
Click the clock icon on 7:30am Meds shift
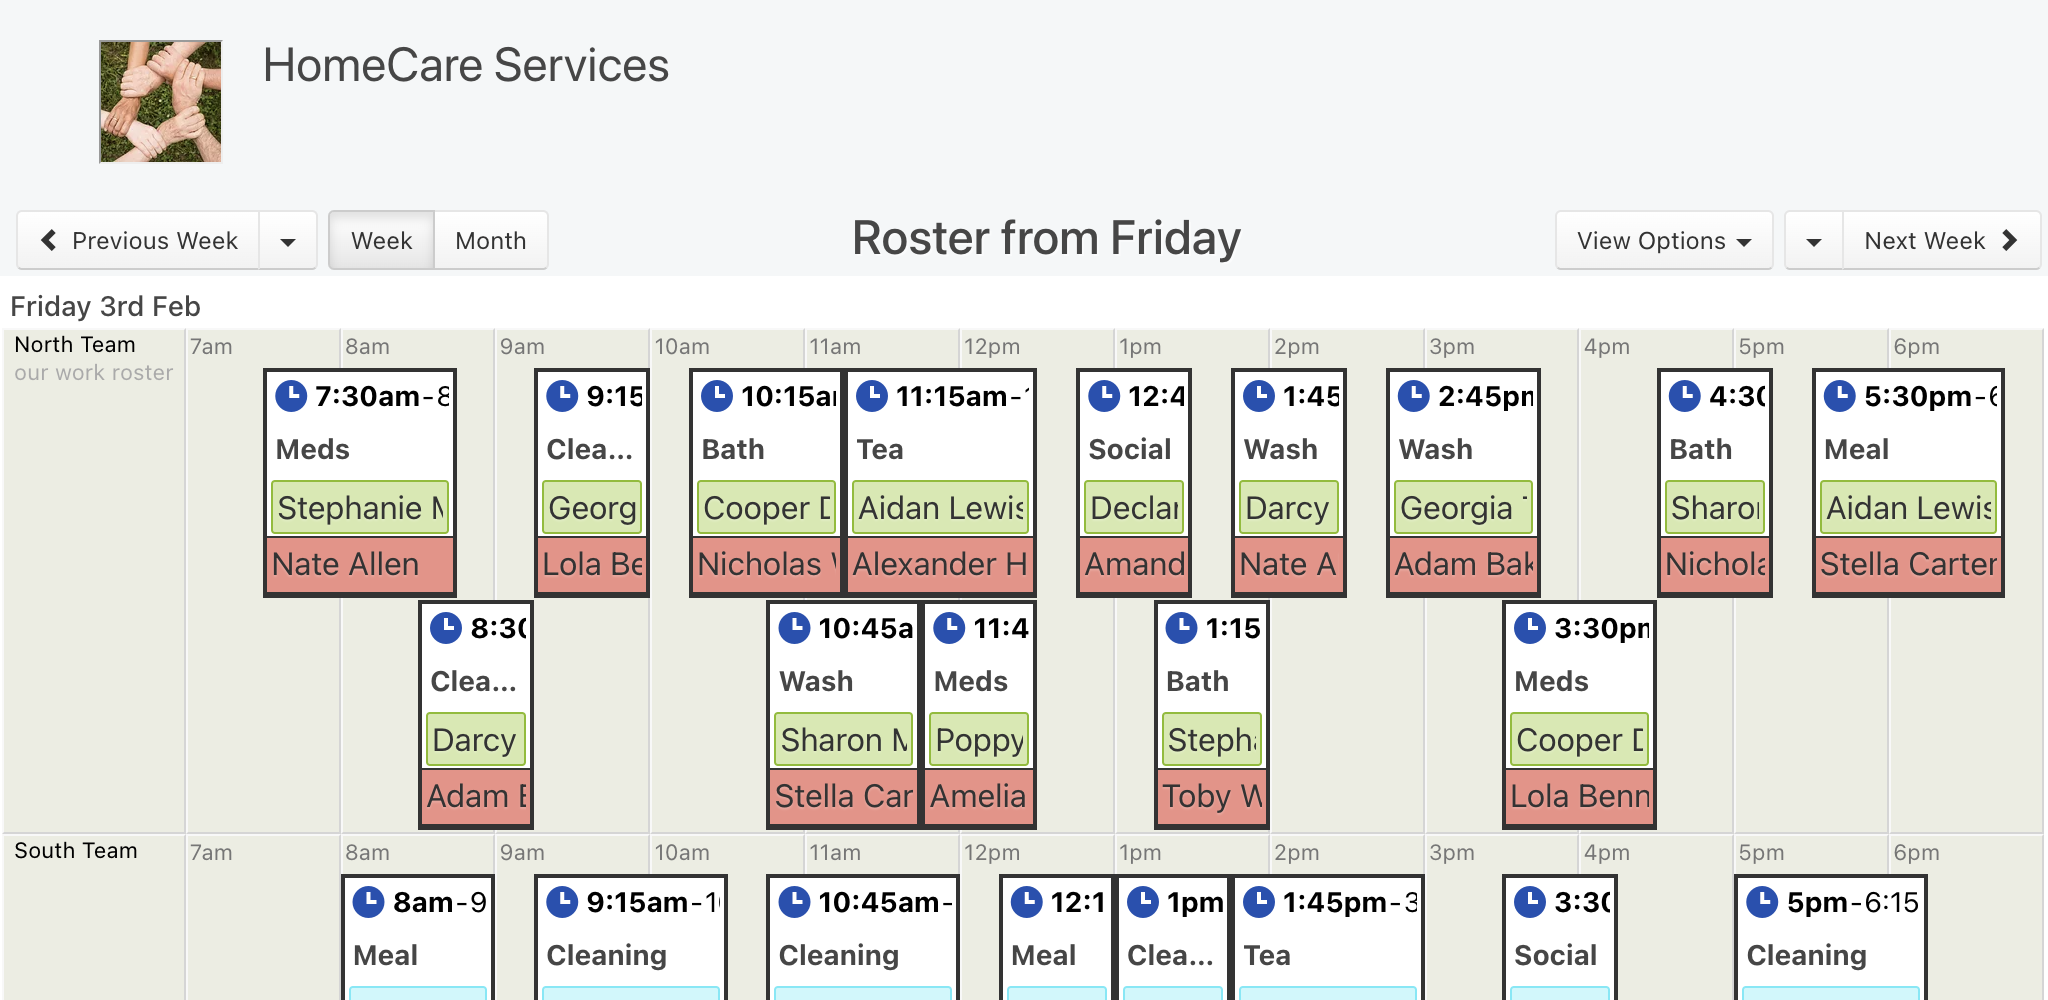click(291, 396)
